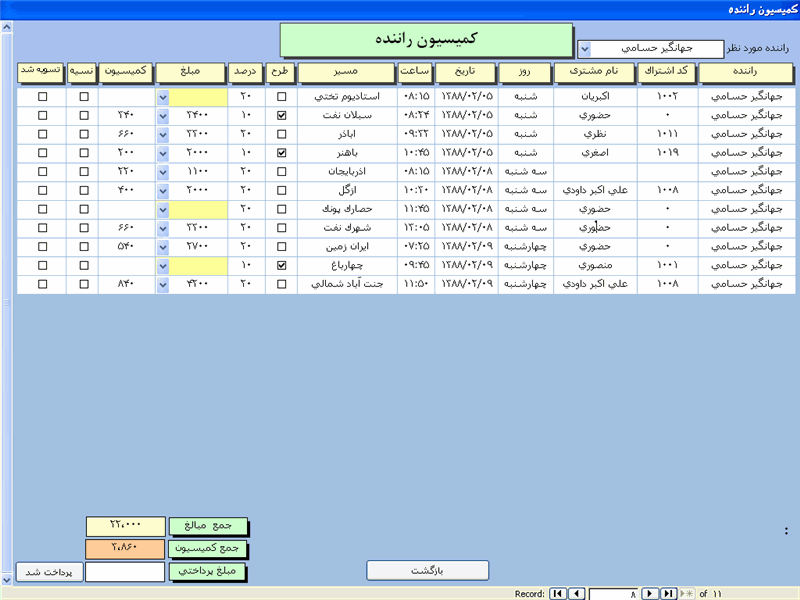Expand مبلغ dropdown in باهنر row
This screenshot has height=600, width=800.
click(163, 153)
